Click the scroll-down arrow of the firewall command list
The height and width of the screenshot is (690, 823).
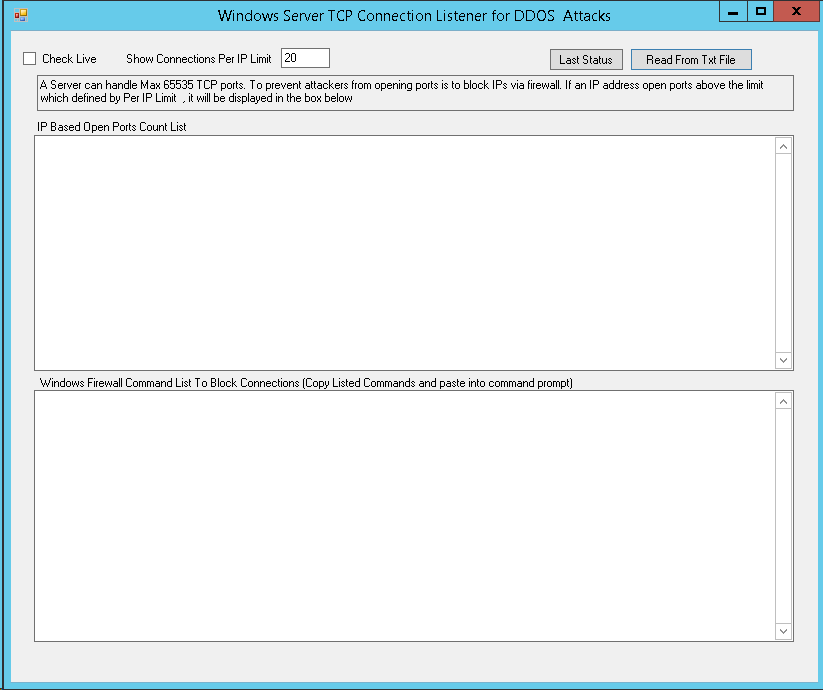click(783, 630)
